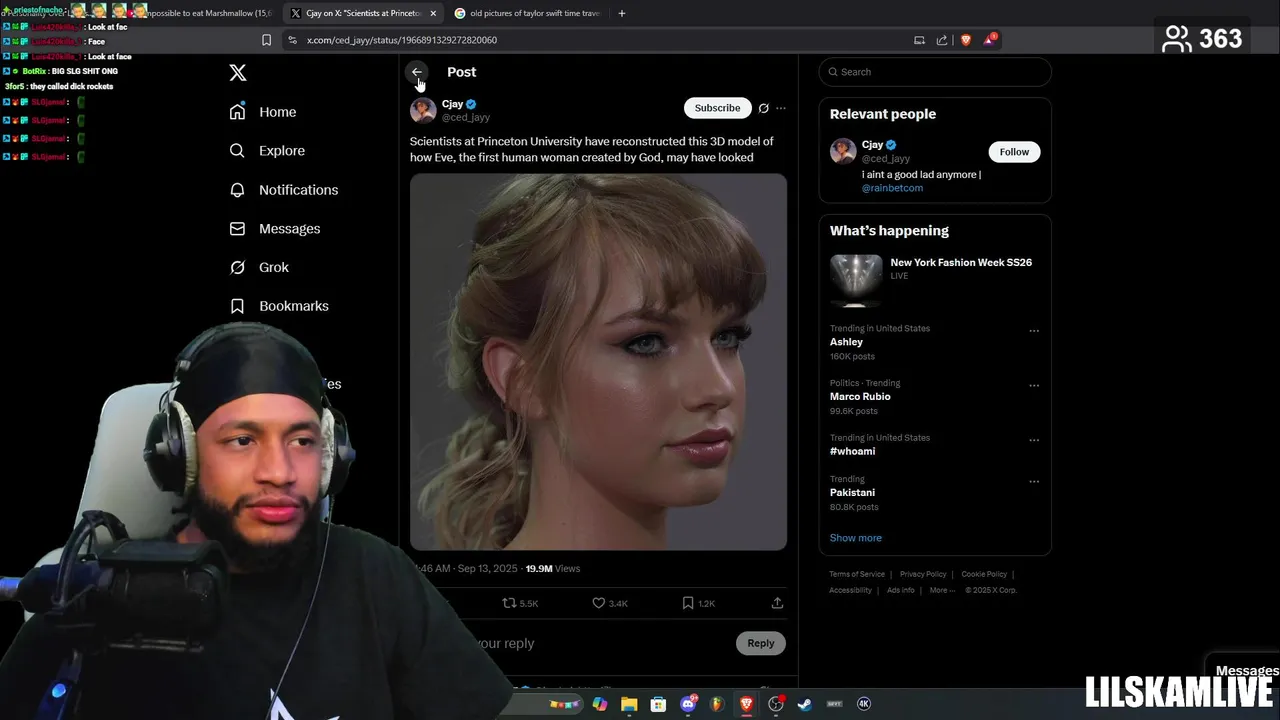
Task: Open the Ads info footer link
Action: pos(901,590)
